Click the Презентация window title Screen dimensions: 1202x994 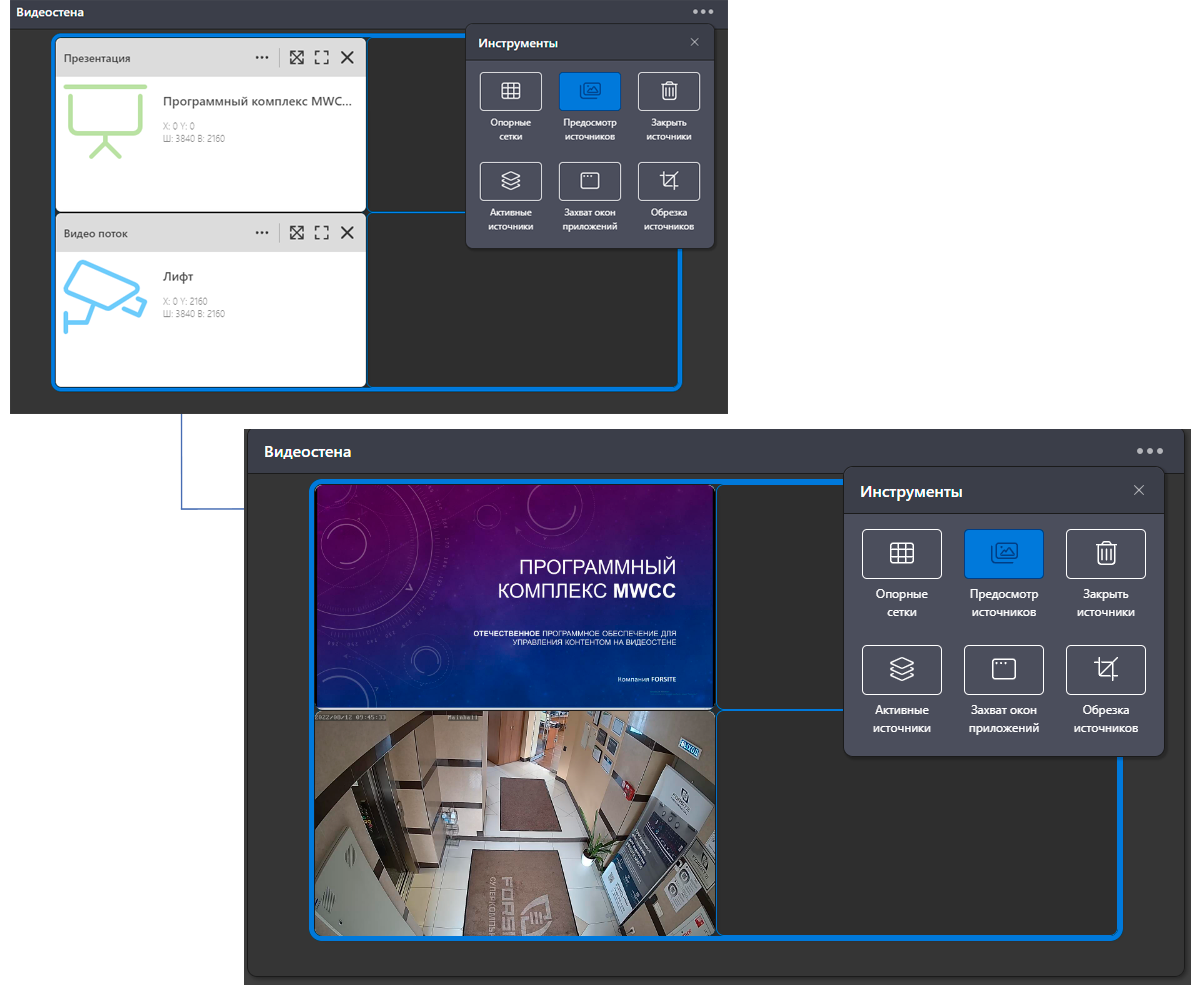pyautogui.click(x=97, y=58)
